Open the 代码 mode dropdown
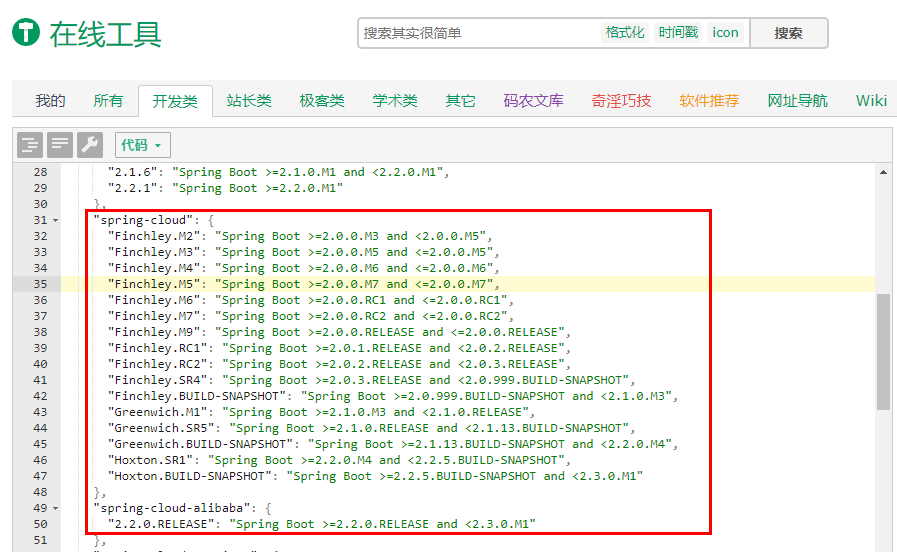The image size is (897, 552). pos(142,145)
